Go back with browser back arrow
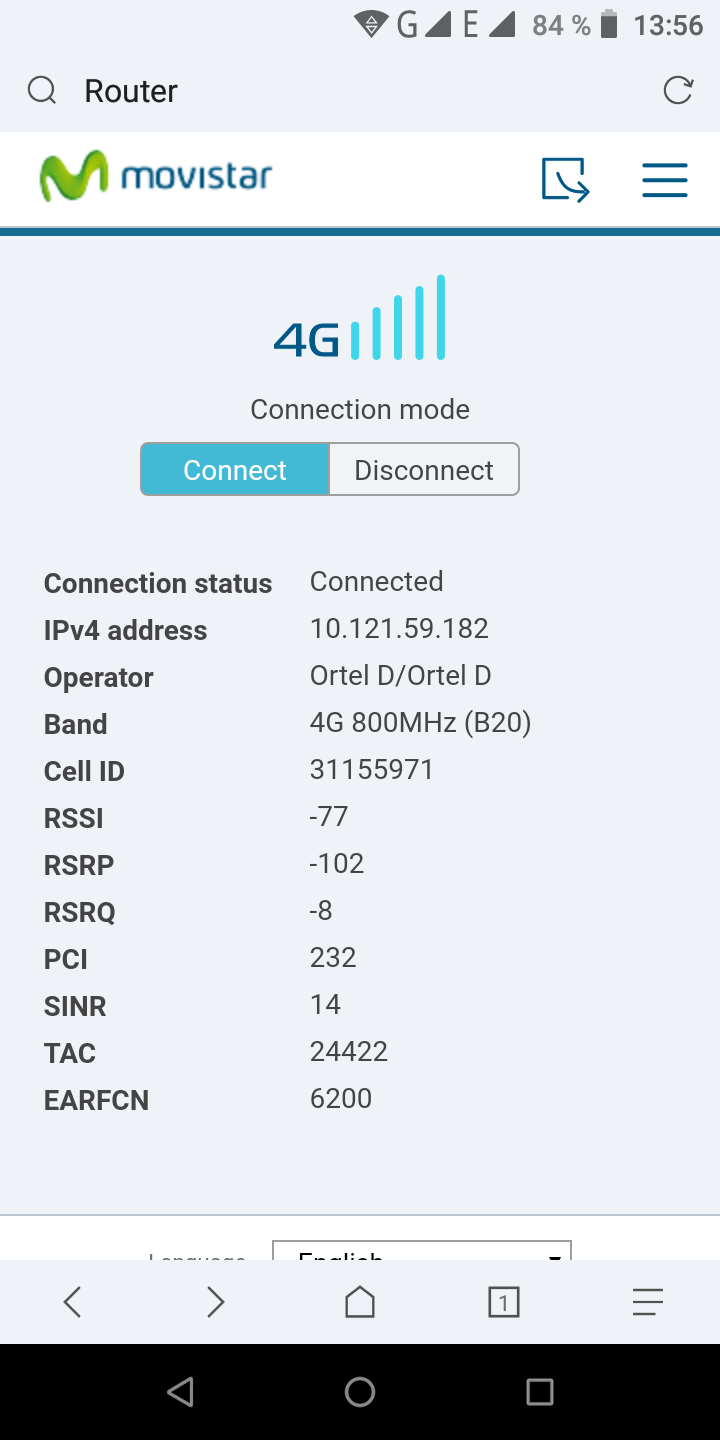This screenshot has width=720, height=1440. pos(72,1302)
